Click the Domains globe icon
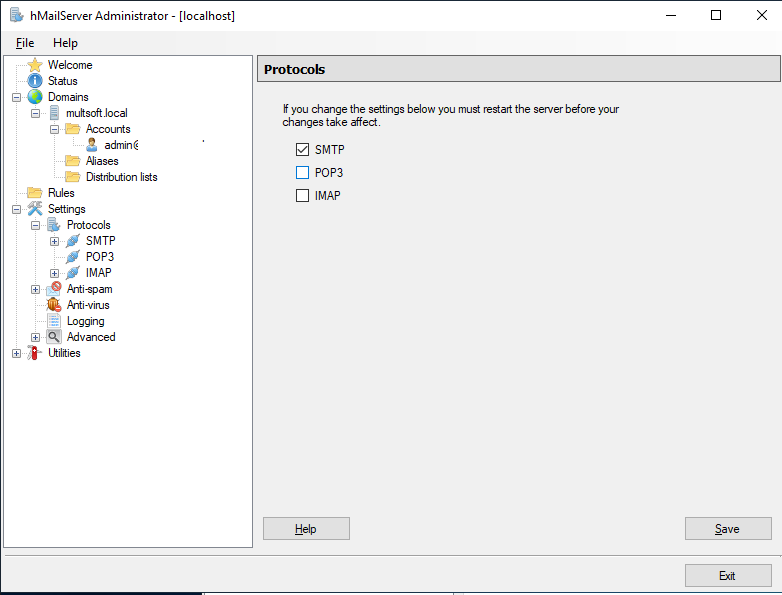782x595 pixels. [35, 97]
